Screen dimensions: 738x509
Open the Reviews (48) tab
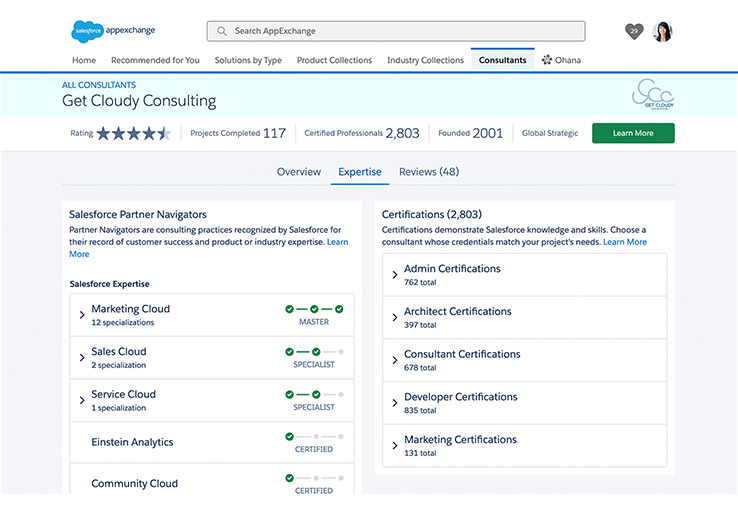coord(429,172)
